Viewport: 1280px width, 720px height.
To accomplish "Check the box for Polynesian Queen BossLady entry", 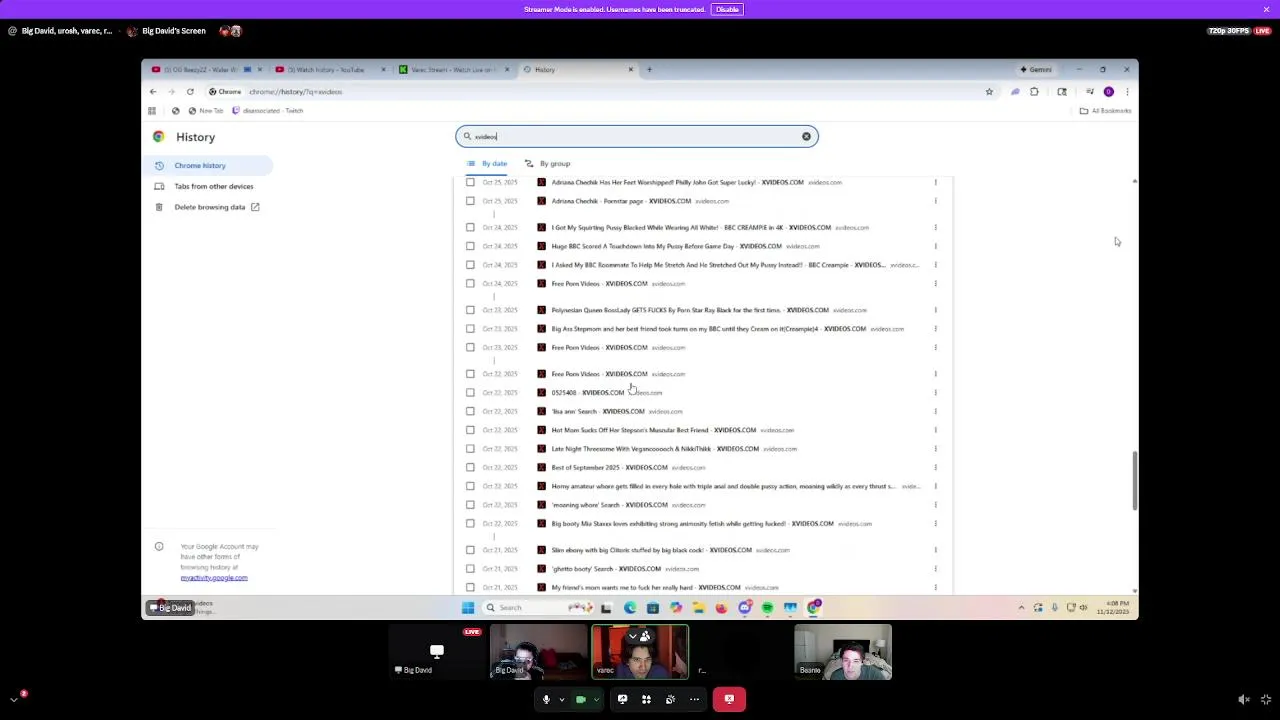I will click(470, 310).
